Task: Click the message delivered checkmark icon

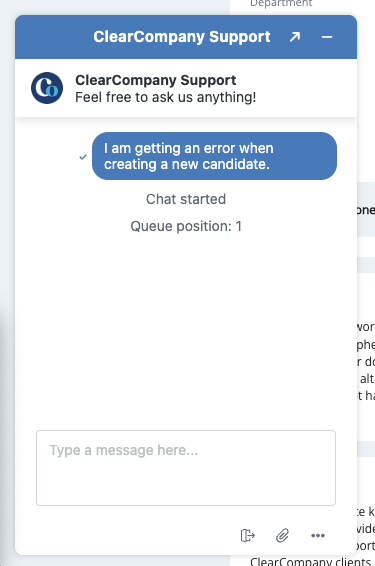Action: (83, 157)
